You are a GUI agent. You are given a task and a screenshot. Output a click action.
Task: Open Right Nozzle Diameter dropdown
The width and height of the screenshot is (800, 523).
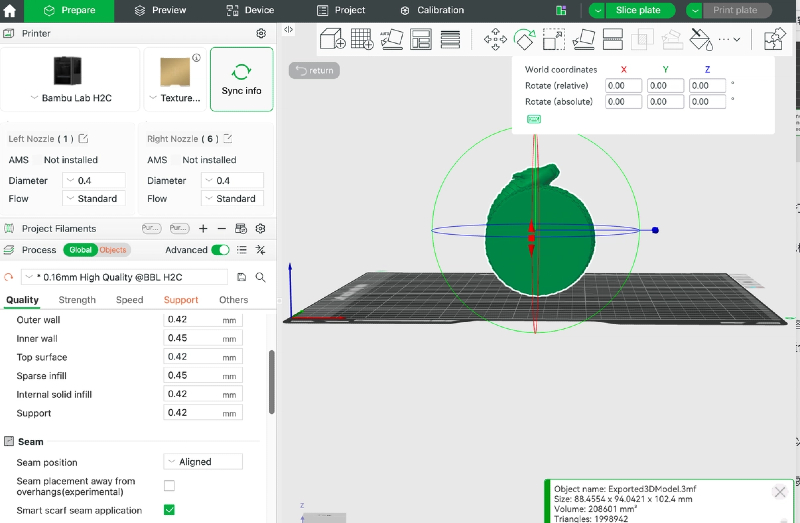tap(232, 180)
